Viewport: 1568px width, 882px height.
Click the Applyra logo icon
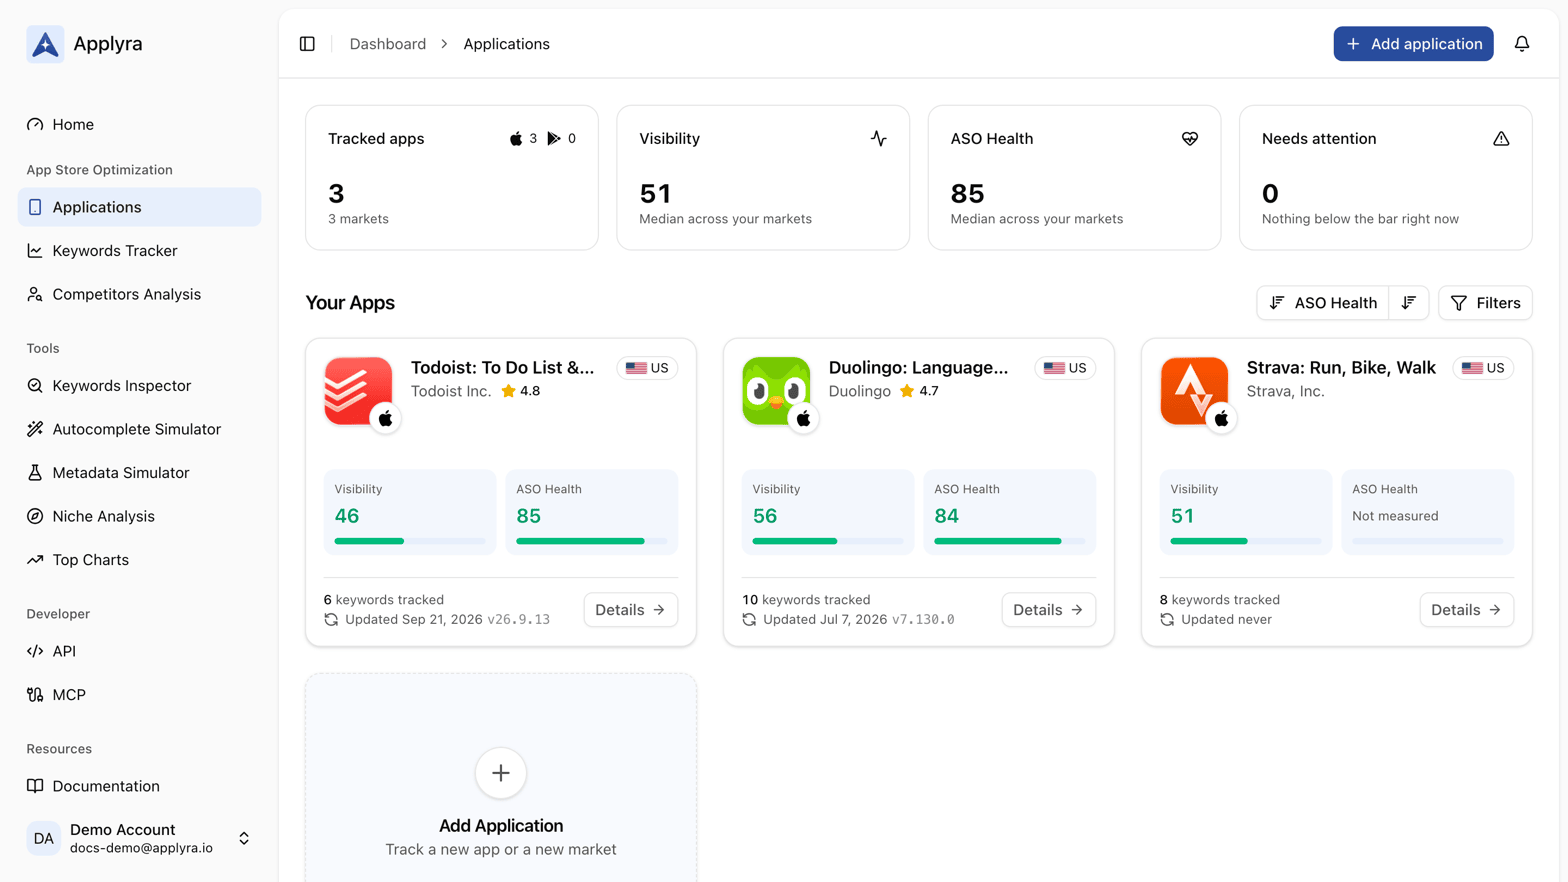pos(45,44)
